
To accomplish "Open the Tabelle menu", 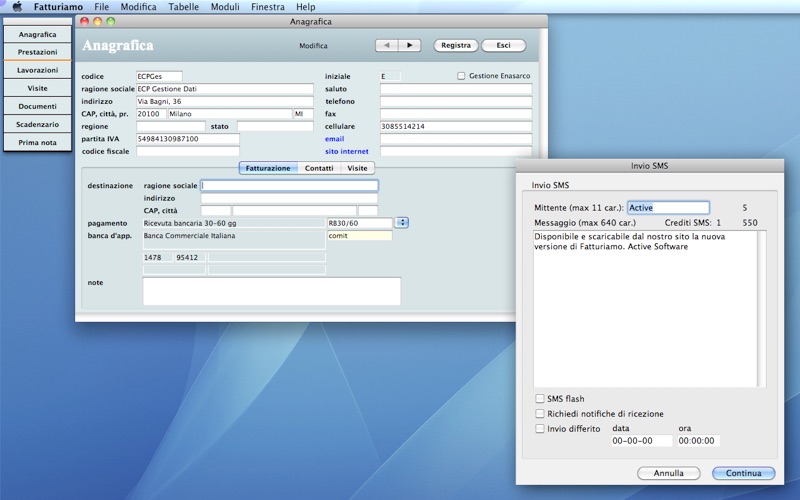I will pyautogui.click(x=183, y=7).
